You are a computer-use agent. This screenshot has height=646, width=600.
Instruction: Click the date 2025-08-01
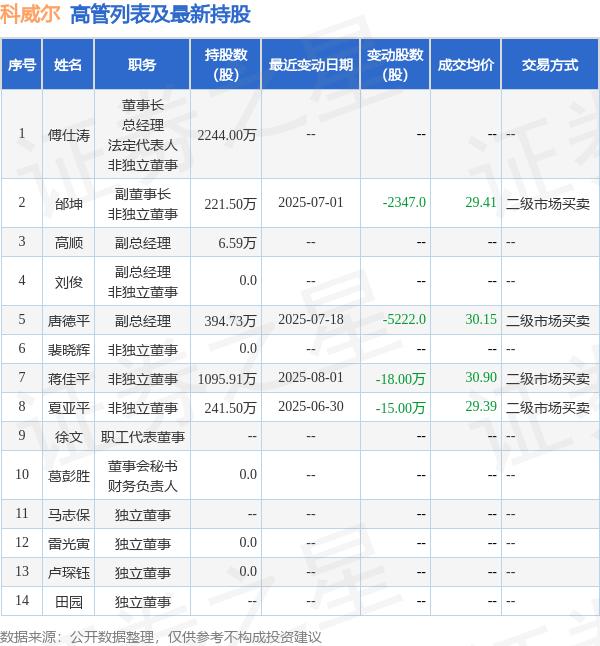(311, 377)
